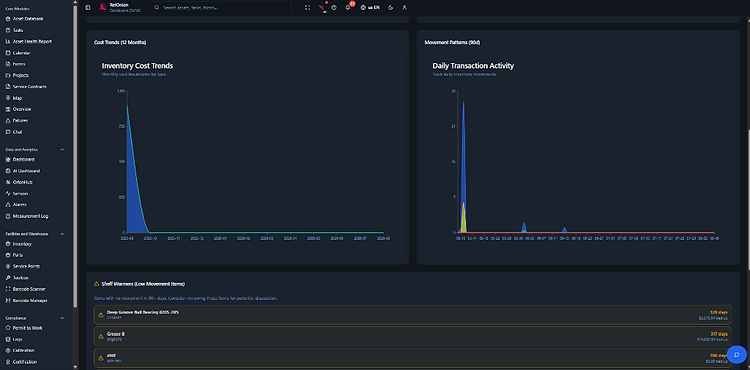Screen dimensions: 750x370
Task: Click the Alarms triangle icon
Action: [x=8, y=205]
